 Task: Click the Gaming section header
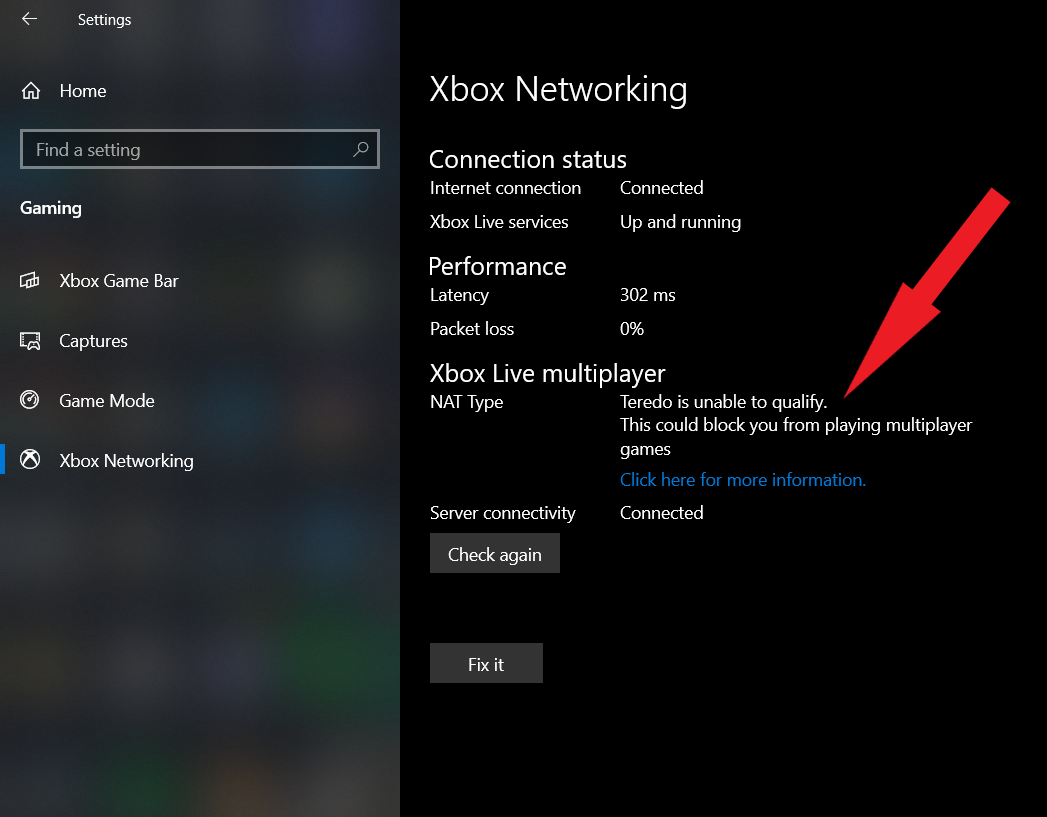(x=51, y=208)
